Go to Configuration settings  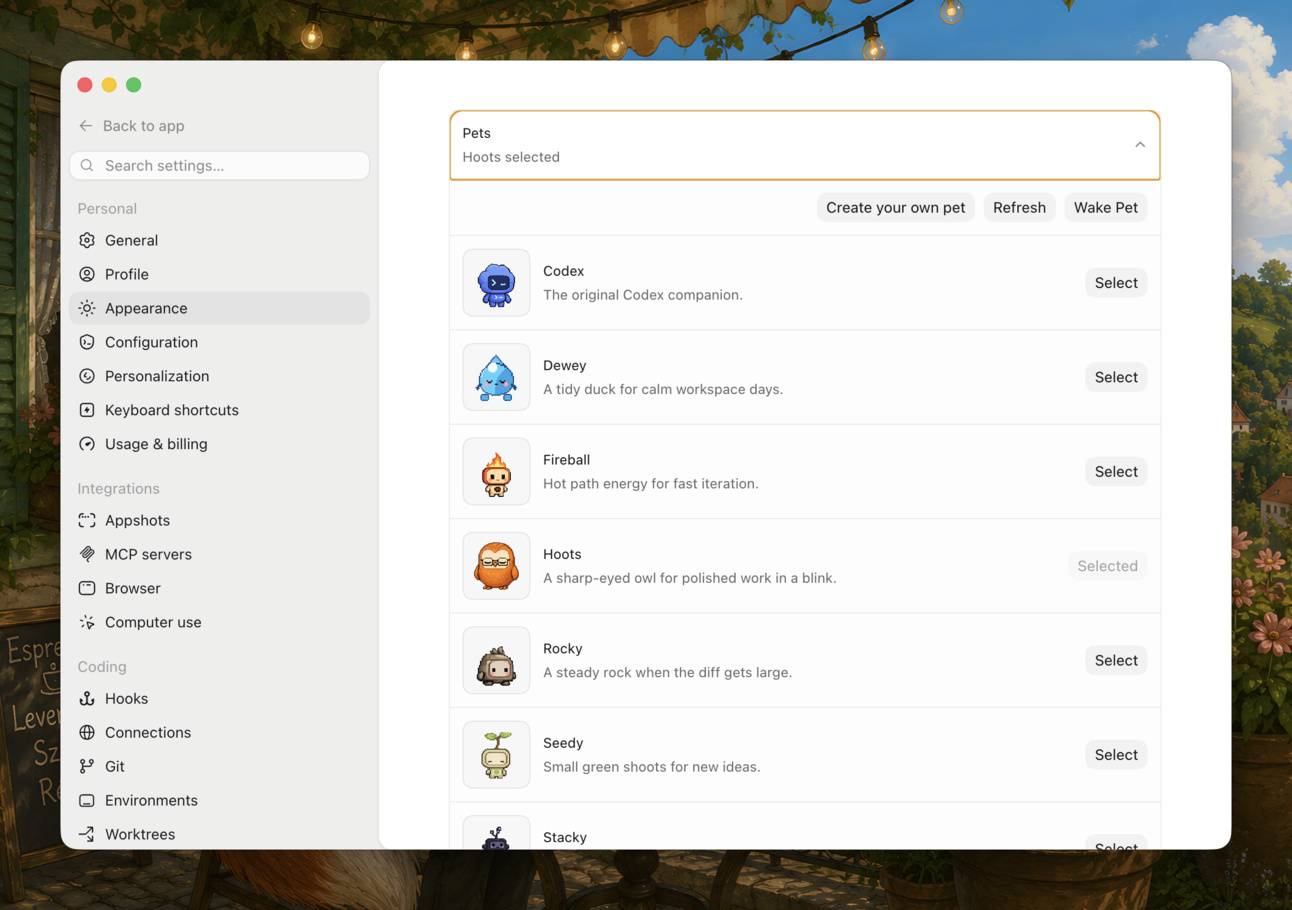(220, 342)
